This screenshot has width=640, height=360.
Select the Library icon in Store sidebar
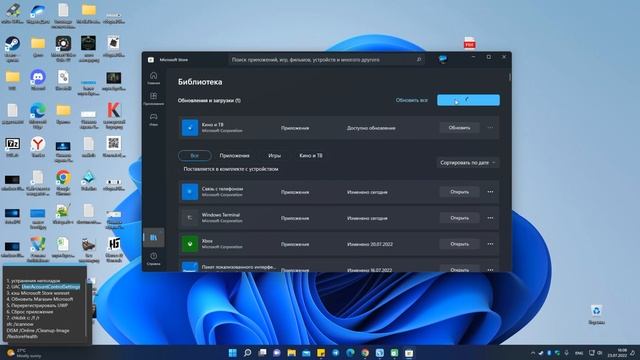coord(153,237)
